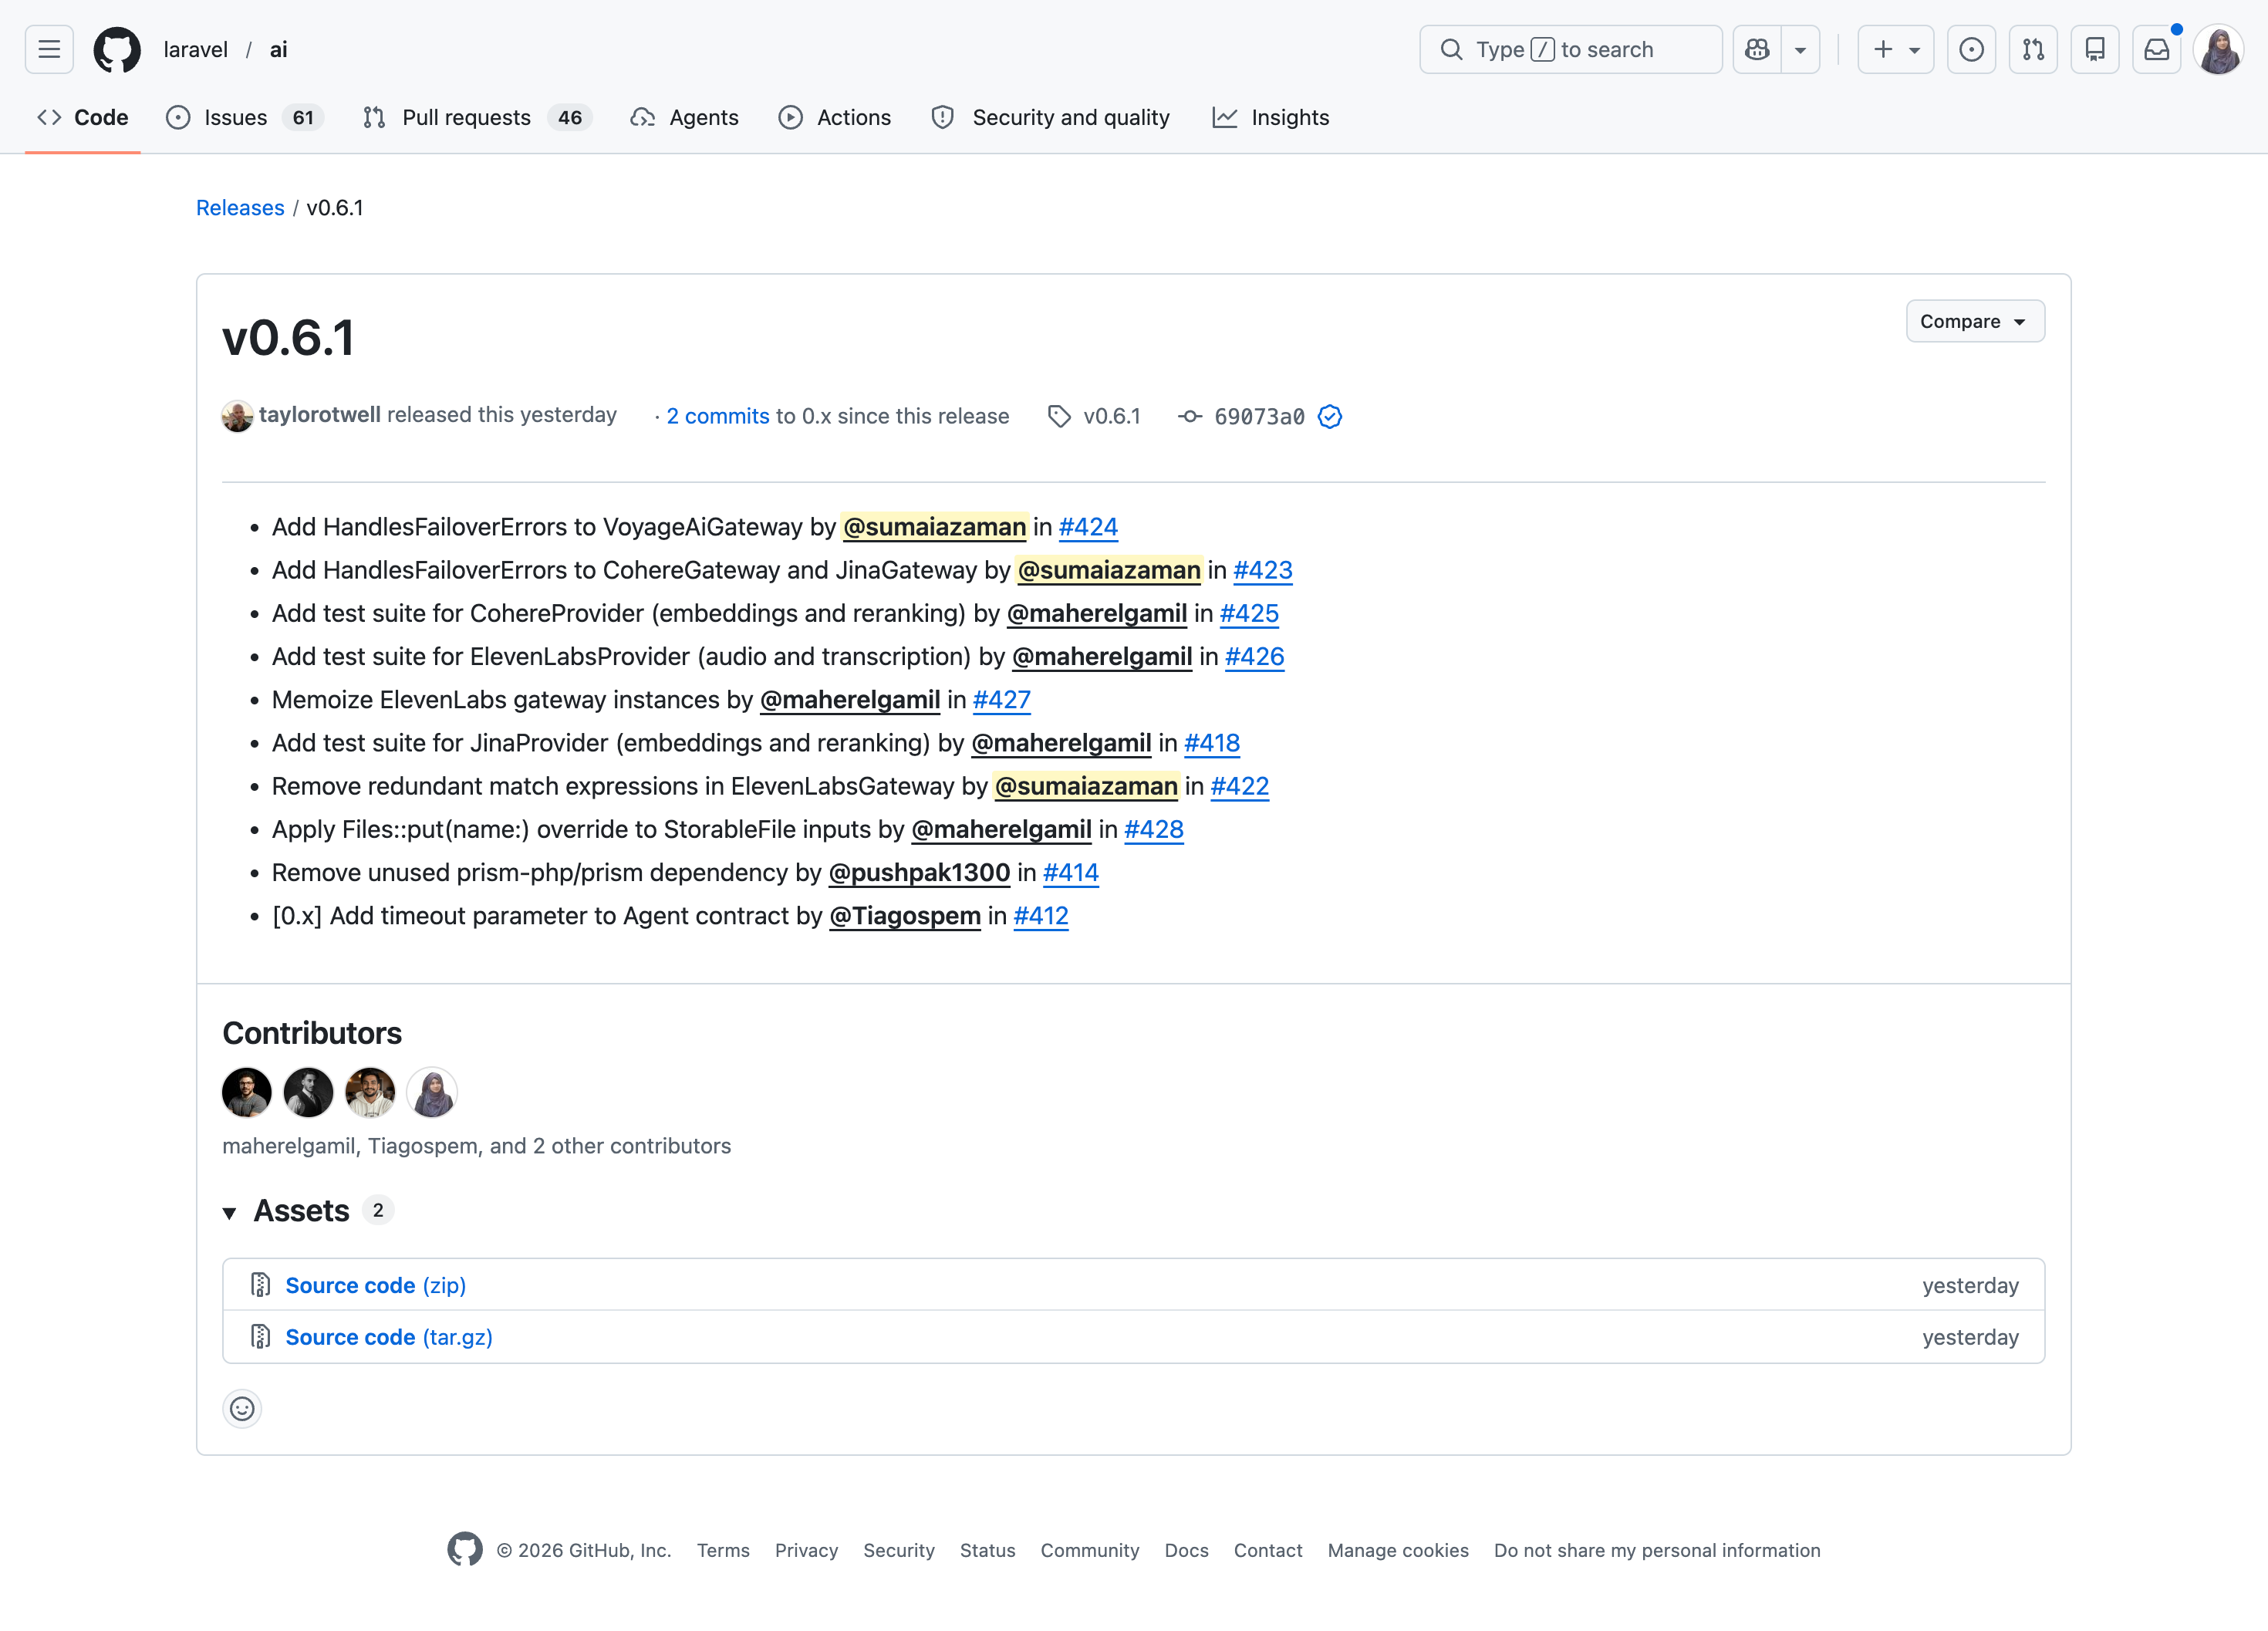Screen dimensions: 2268x1631
Task: Download Source code (tar.gz)
Action: pos(389,1337)
